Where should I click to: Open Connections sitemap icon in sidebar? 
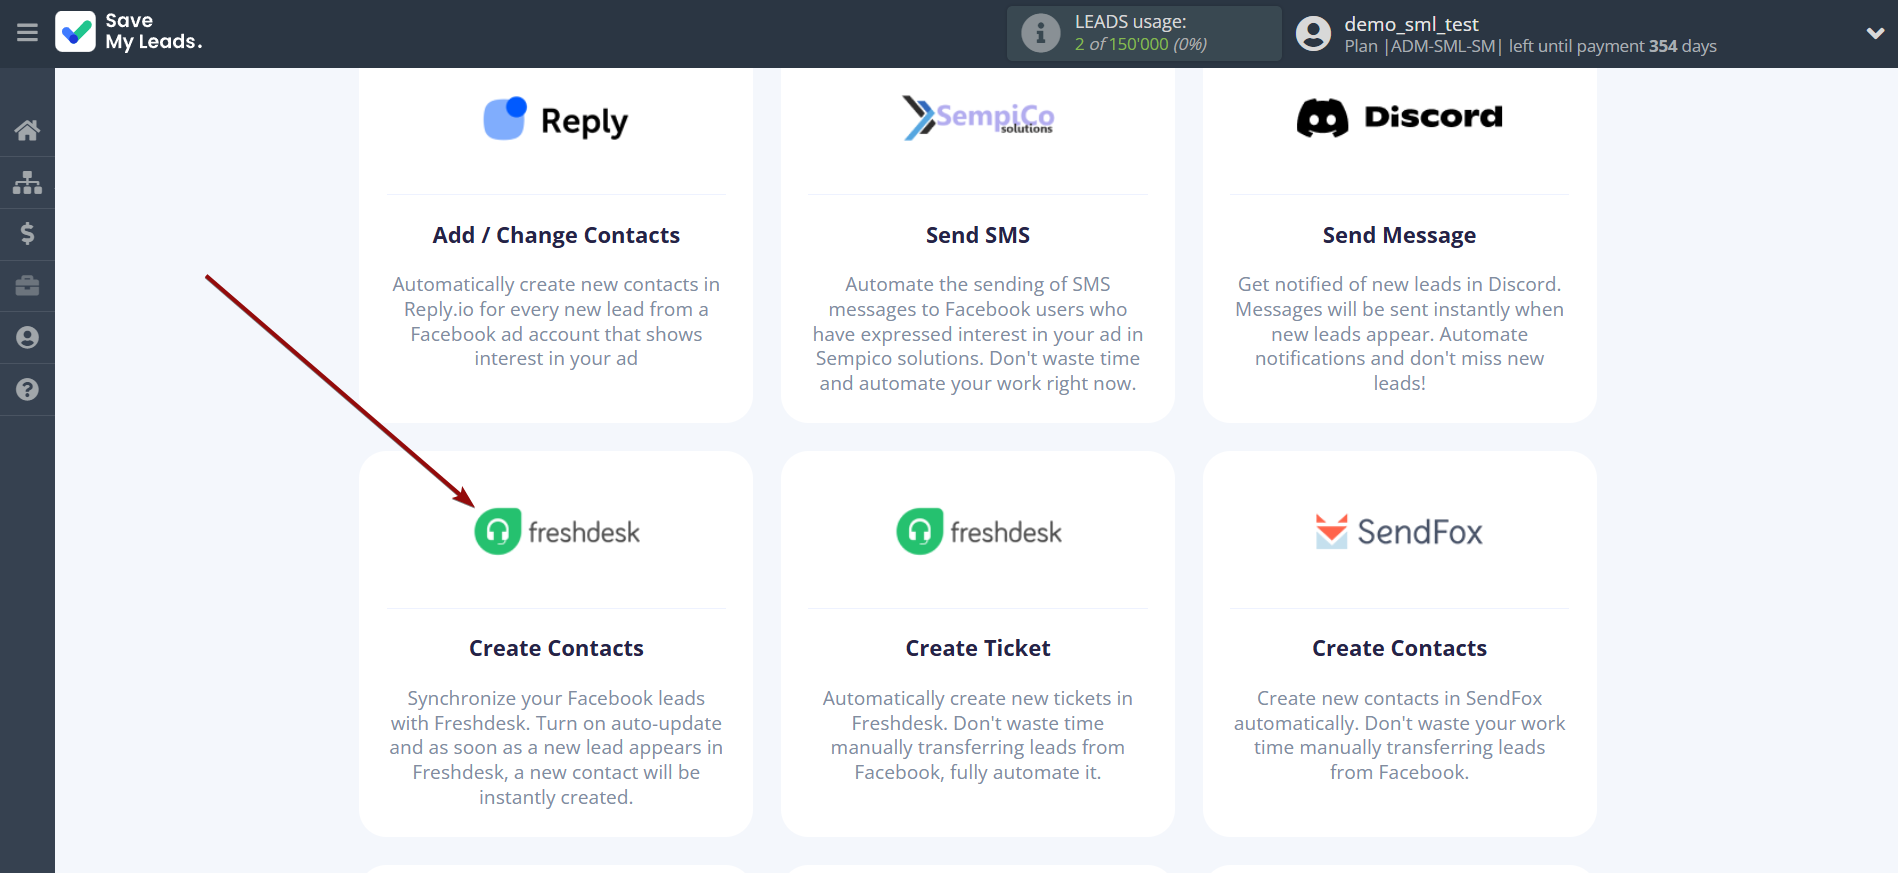(x=27, y=182)
